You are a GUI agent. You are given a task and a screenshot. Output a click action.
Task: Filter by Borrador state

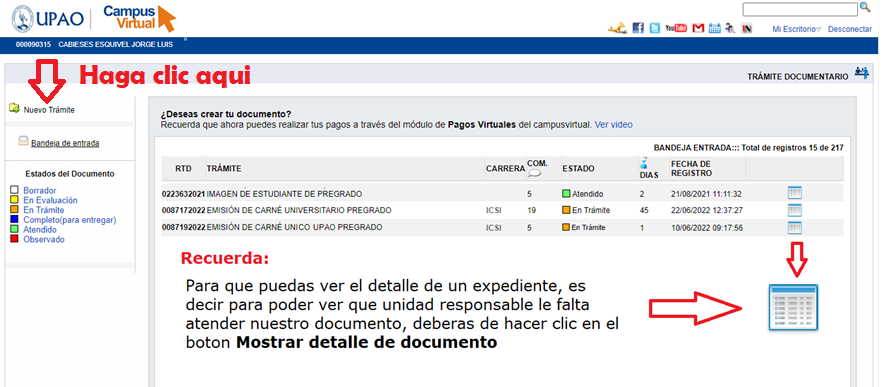pos(39,191)
